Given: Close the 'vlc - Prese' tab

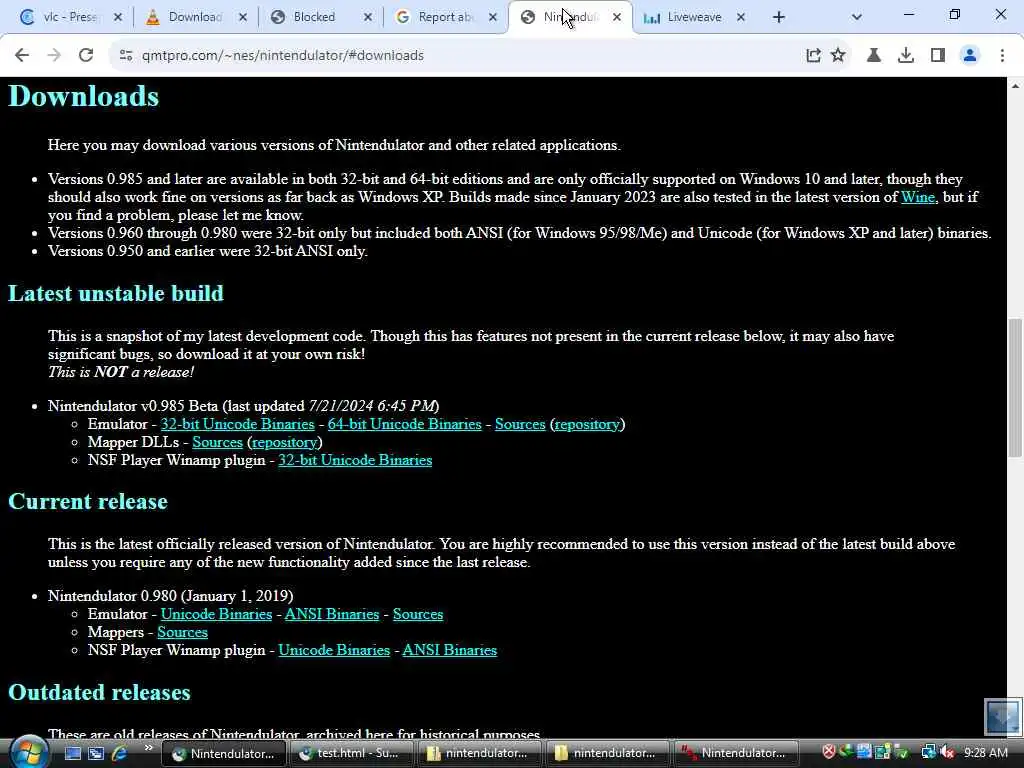Looking at the screenshot, I should 118,17.
